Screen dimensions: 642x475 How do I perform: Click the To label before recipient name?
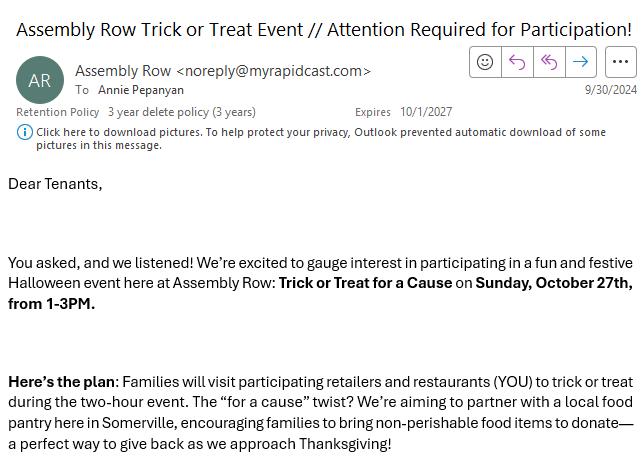tap(82, 90)
